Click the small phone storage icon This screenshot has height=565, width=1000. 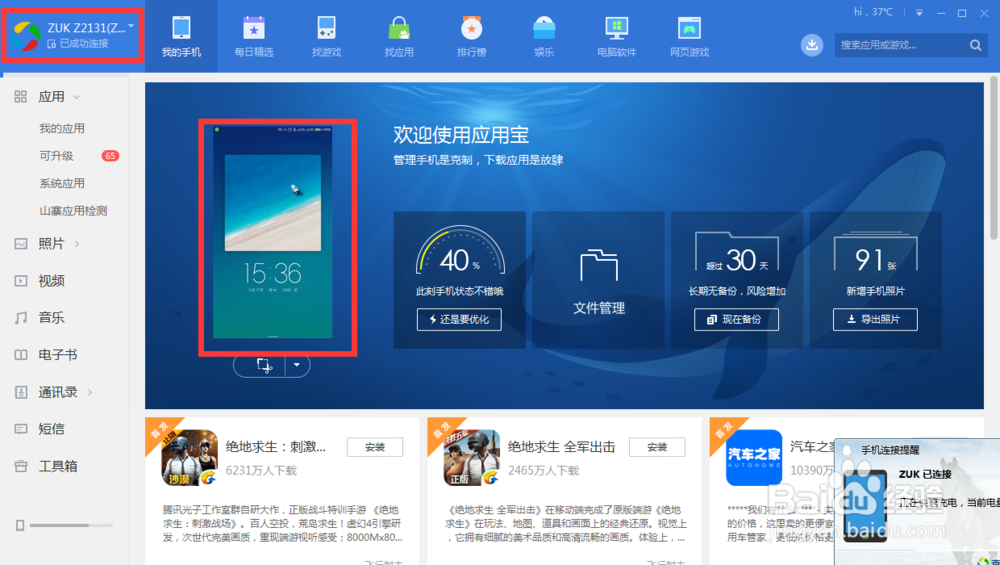(20, 525)
